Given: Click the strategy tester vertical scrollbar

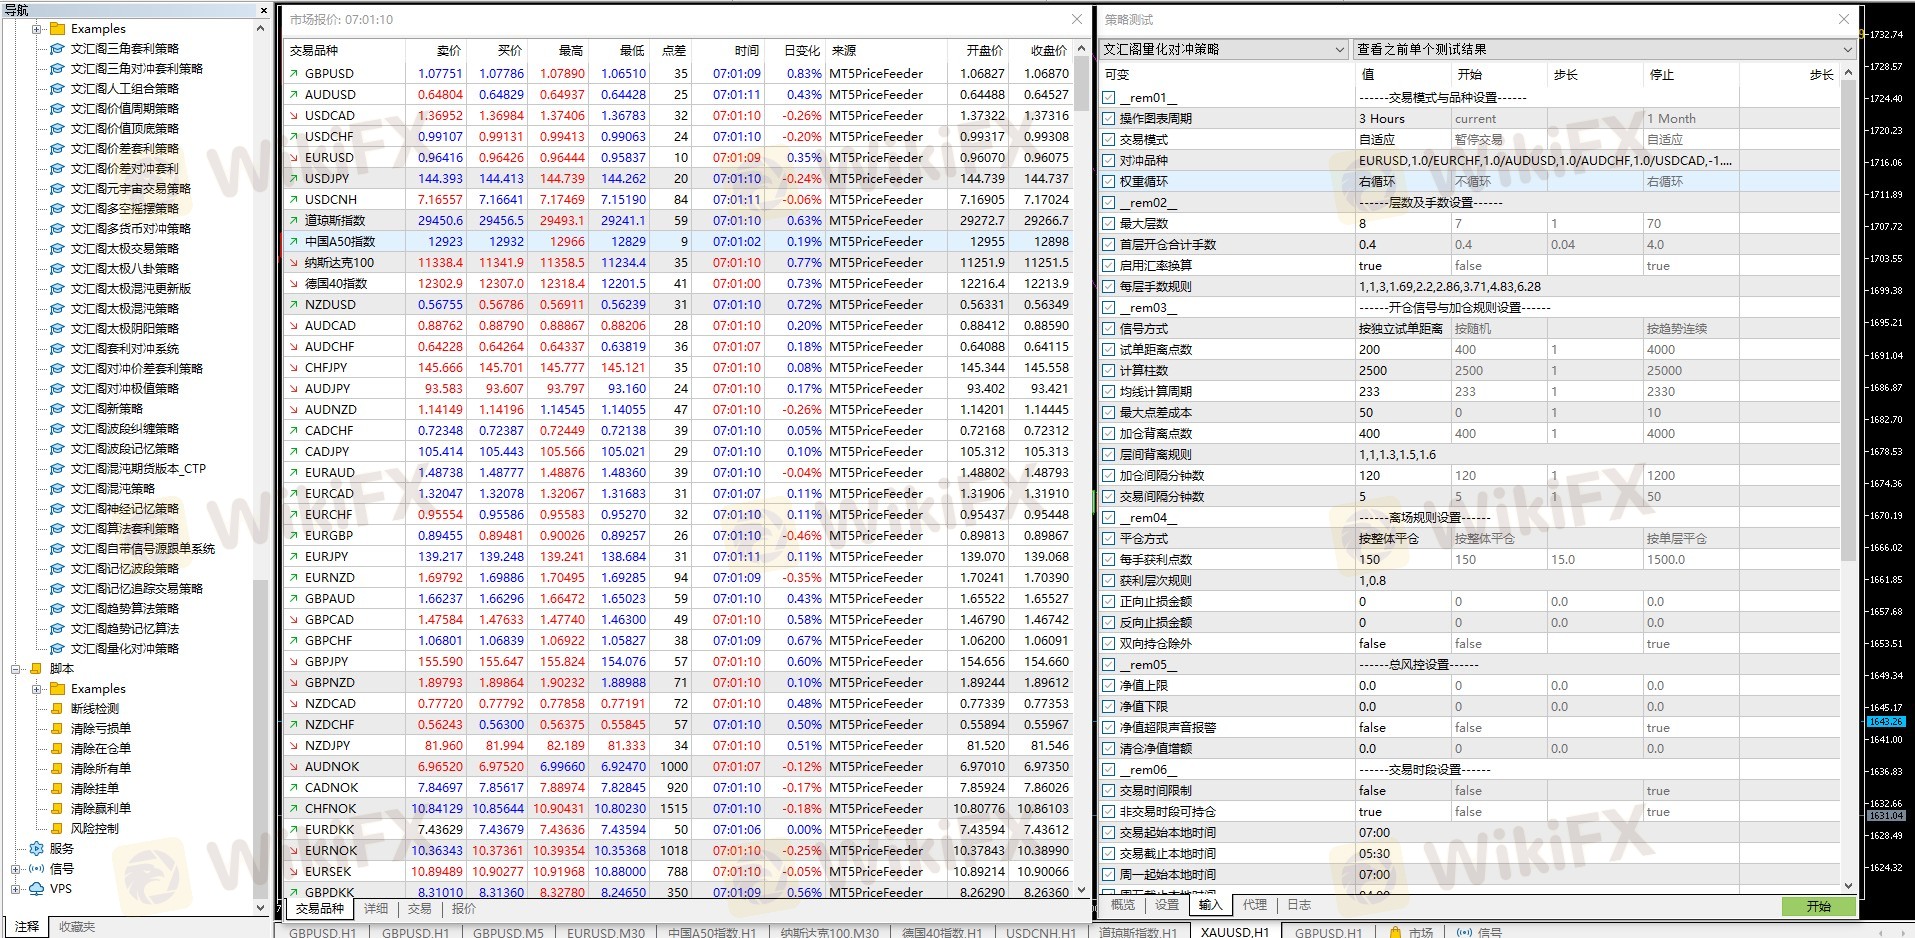Looking at the screenshot, I should click(x=1848, y=300).
